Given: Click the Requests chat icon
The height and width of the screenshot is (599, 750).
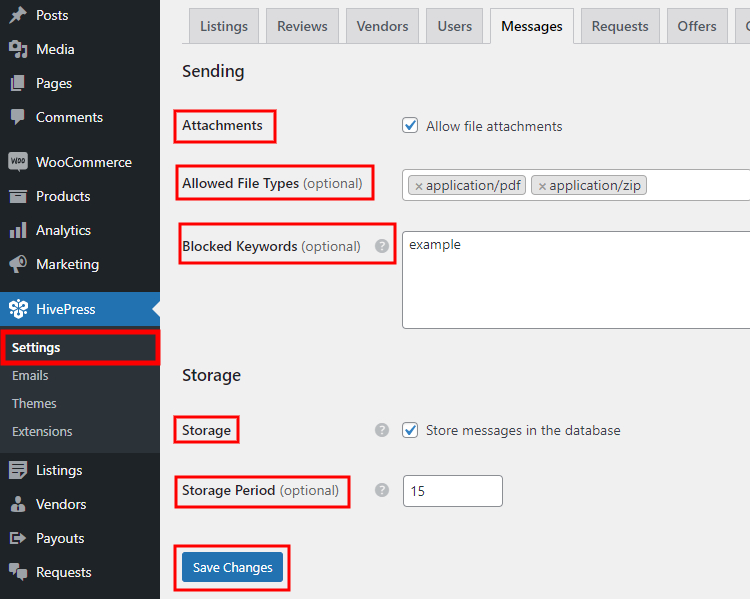Looking at the screenshot, I should pos(18,572).
